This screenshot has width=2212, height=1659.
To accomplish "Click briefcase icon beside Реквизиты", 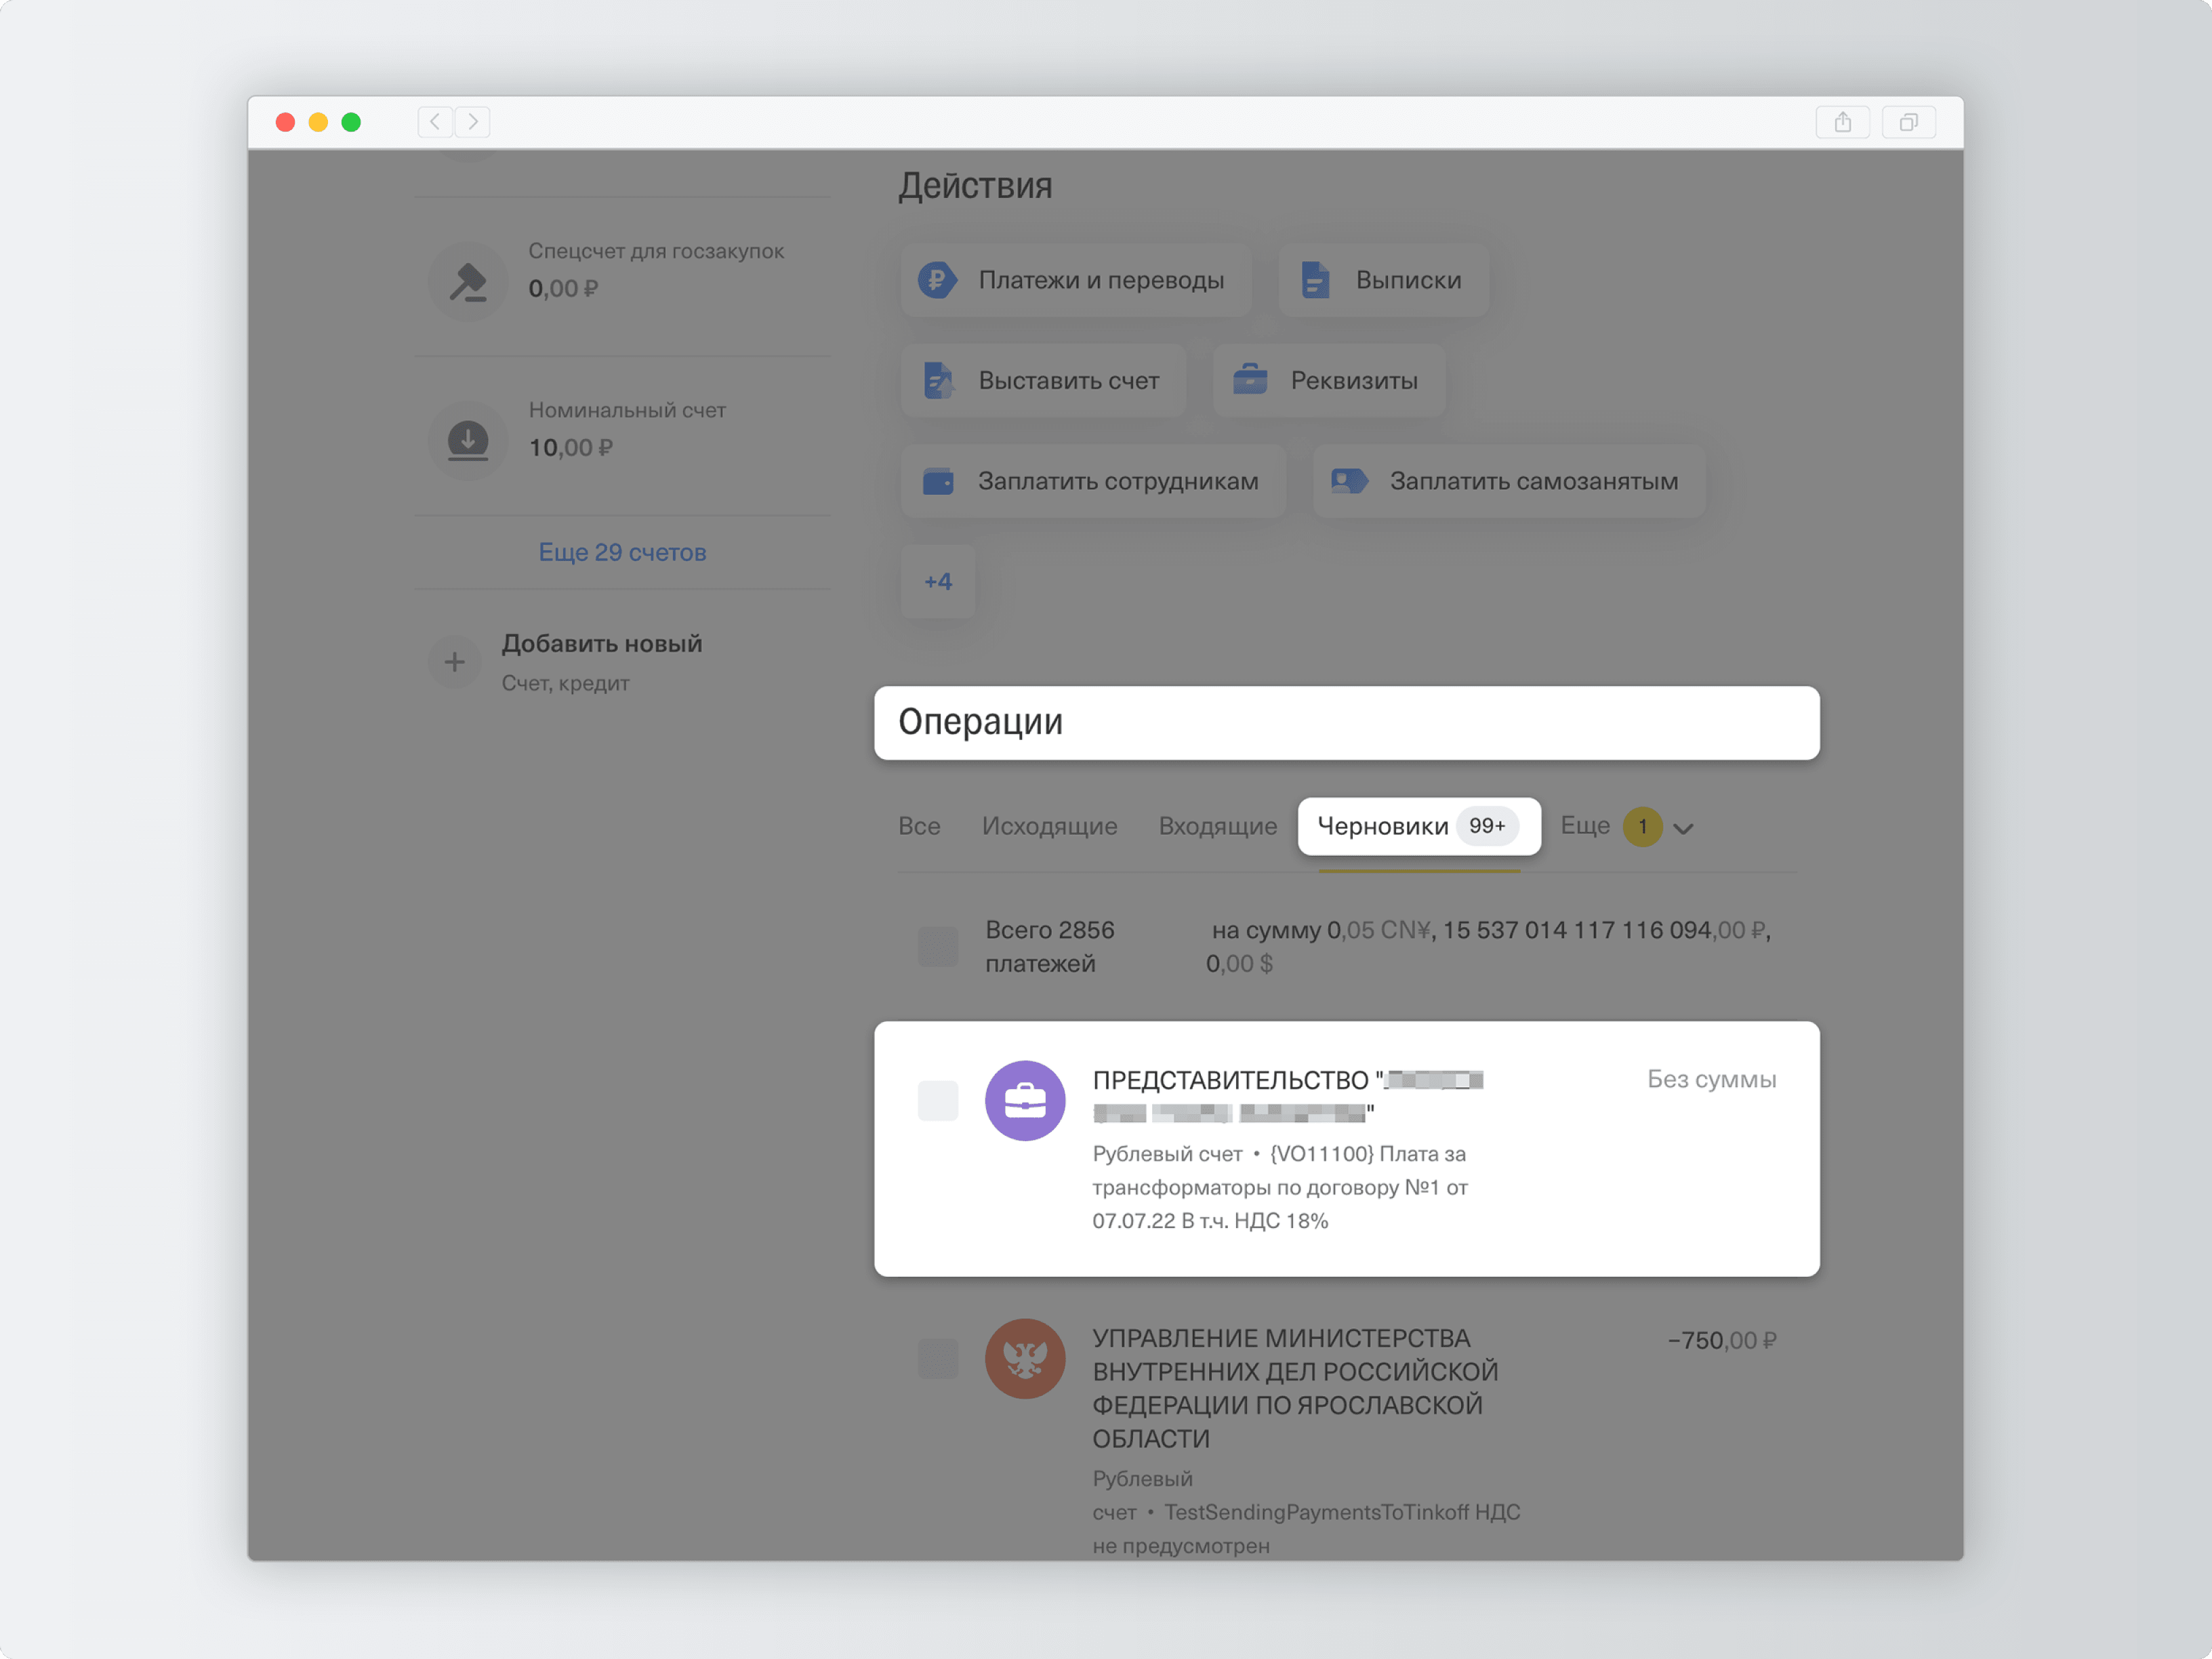I will [1250, 381].
